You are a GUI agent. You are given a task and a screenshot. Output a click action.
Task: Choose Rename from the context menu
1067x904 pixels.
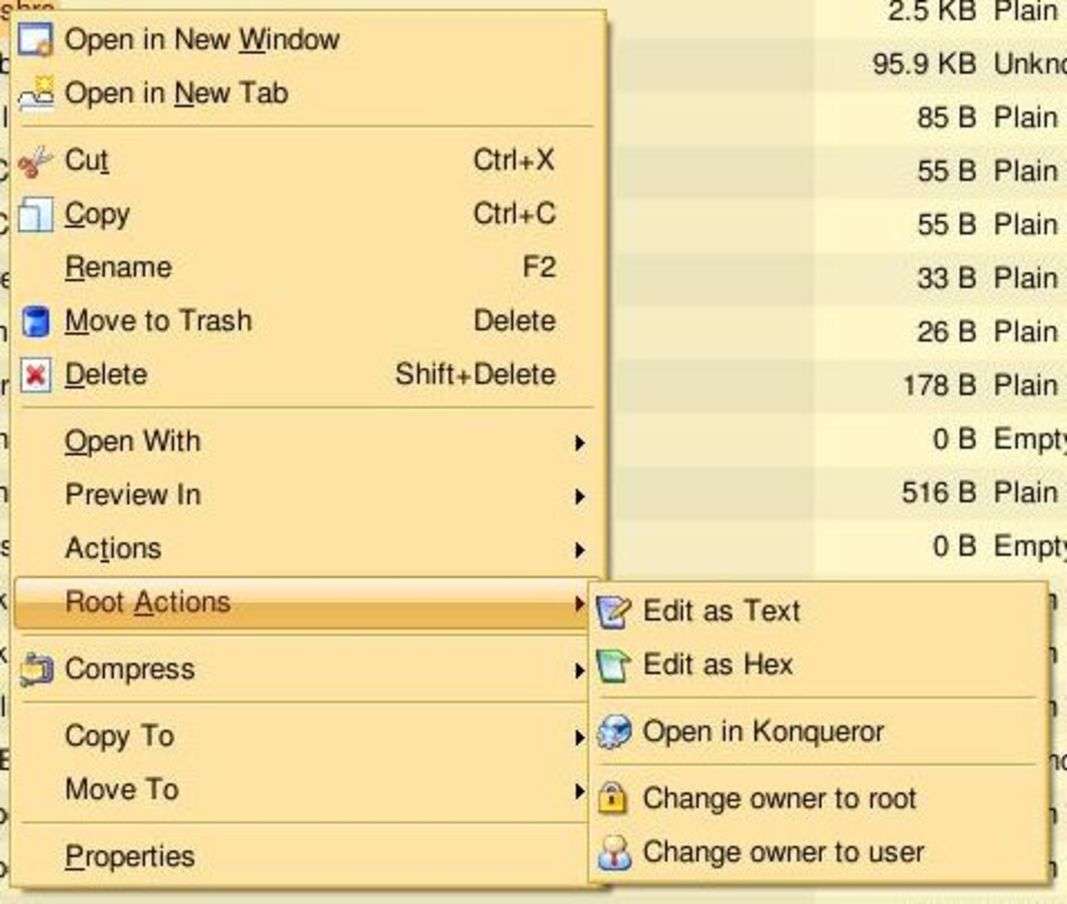(118, 268)
